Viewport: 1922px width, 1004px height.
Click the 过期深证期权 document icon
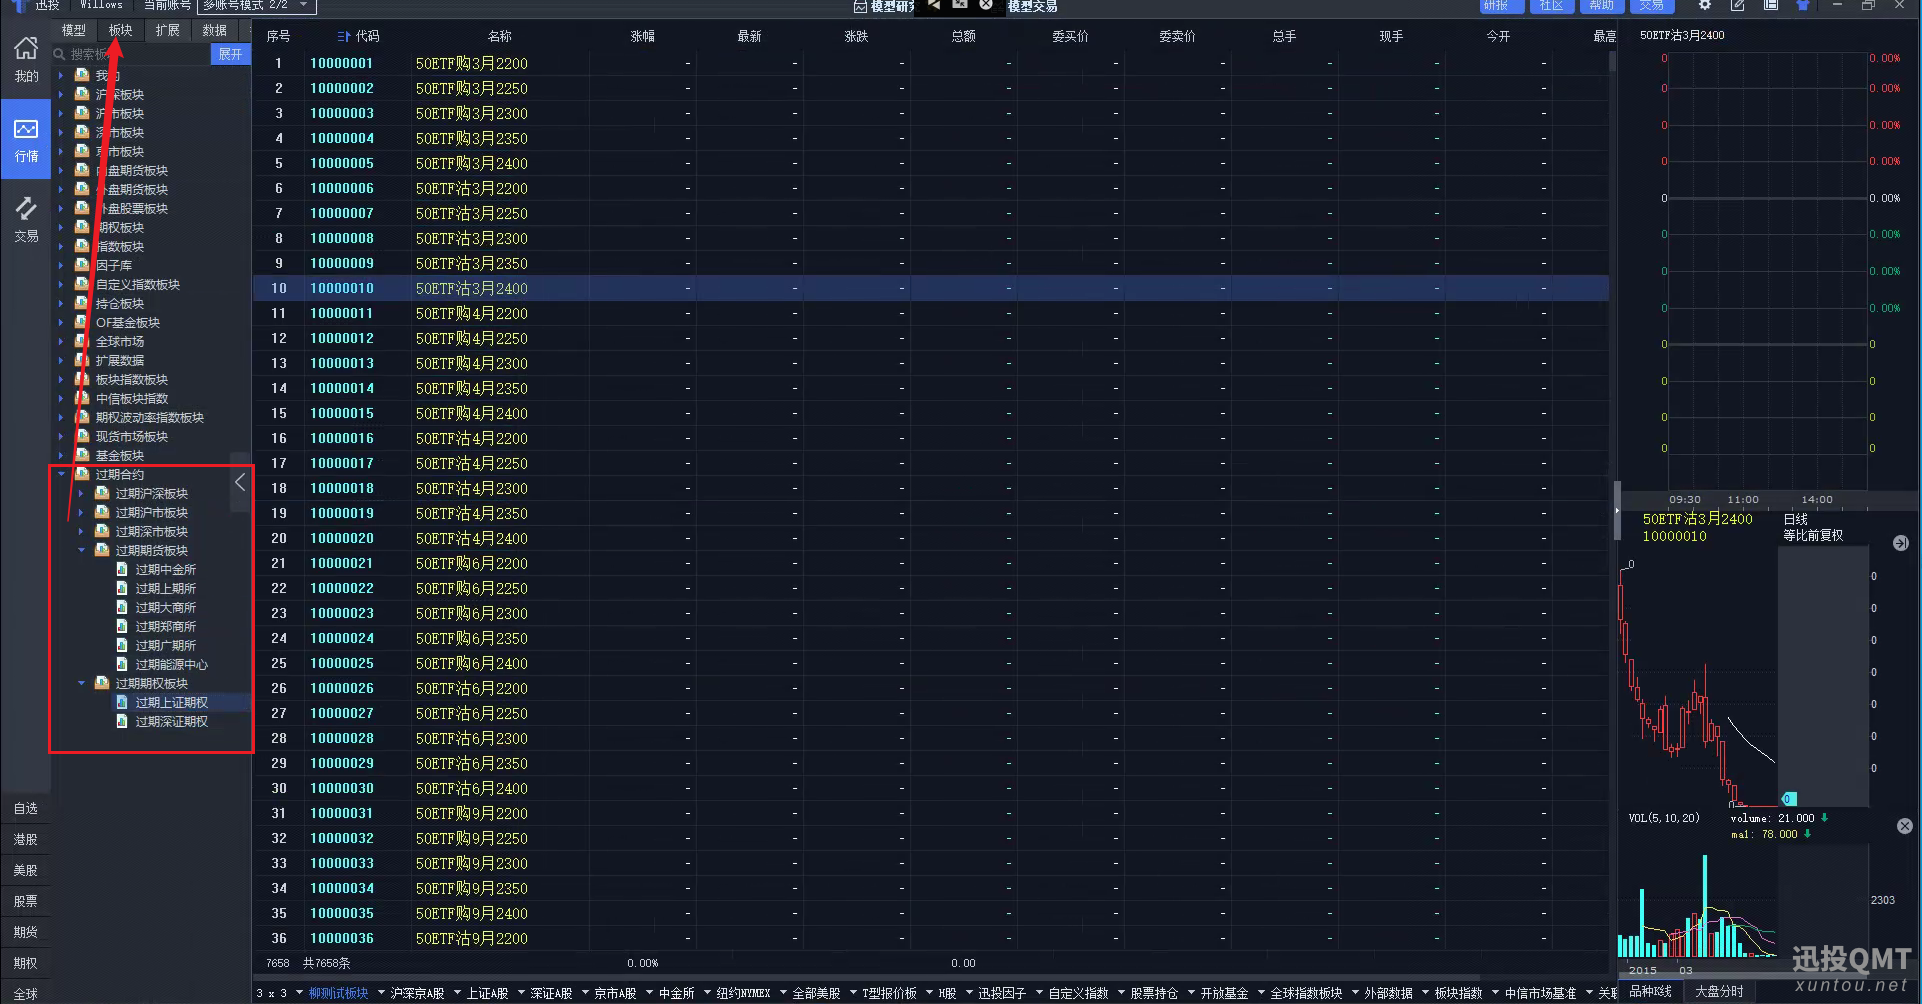click(x=122, y=721)
